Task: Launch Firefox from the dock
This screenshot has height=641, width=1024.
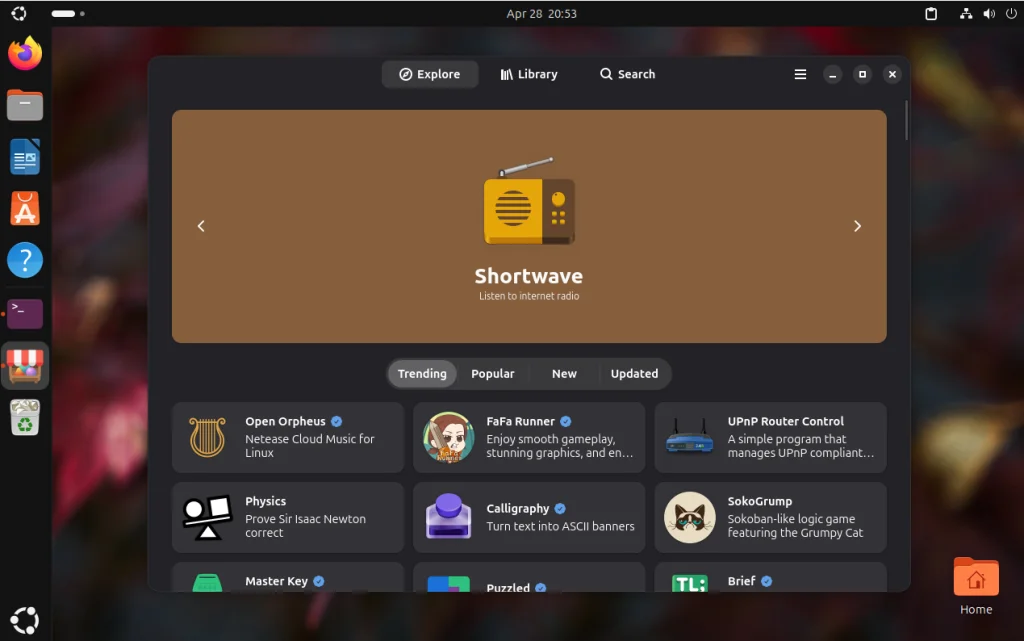Action: (25, 53)
